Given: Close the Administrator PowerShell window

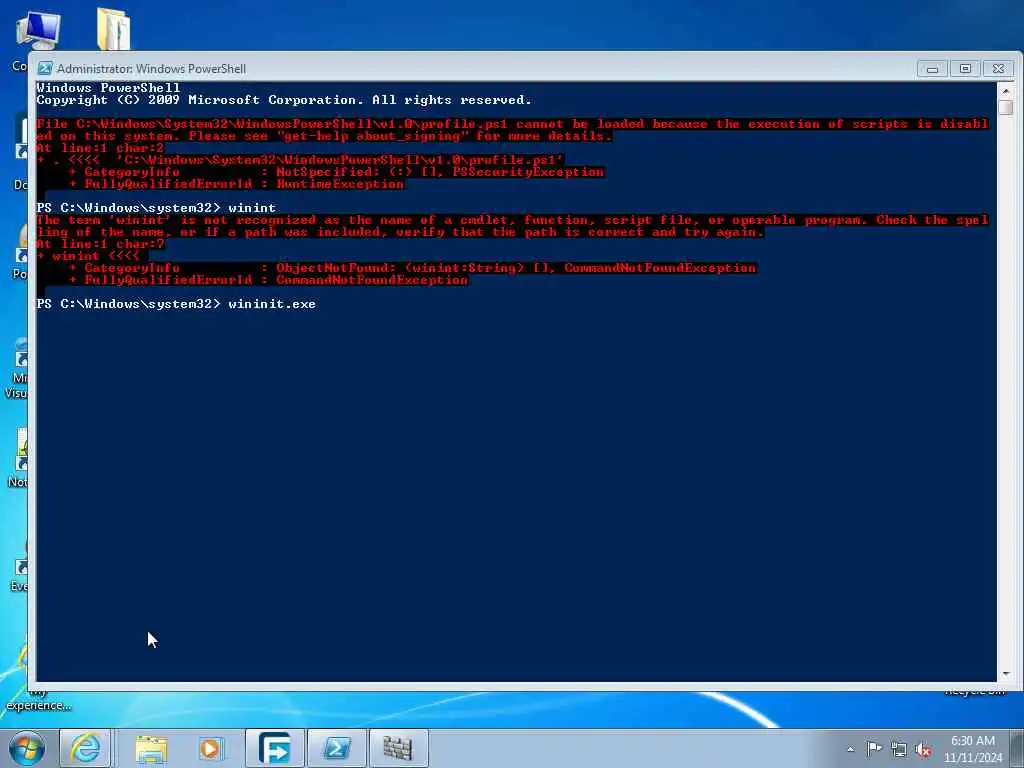Looking at the screenshot, I should click(998, 69).
